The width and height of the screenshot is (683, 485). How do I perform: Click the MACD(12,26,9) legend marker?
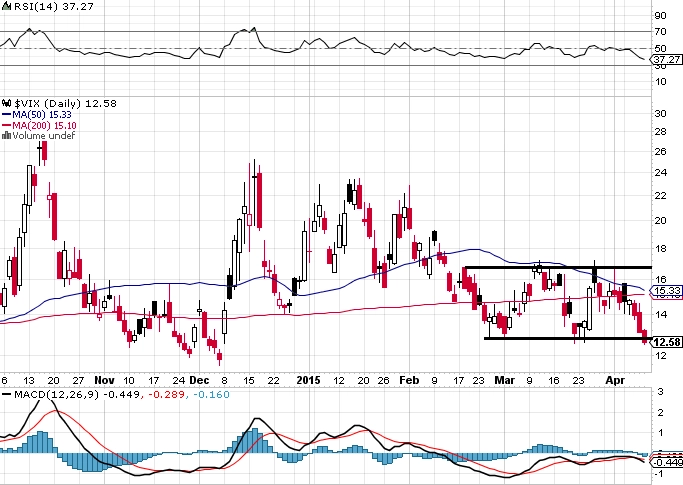point(7,394)
